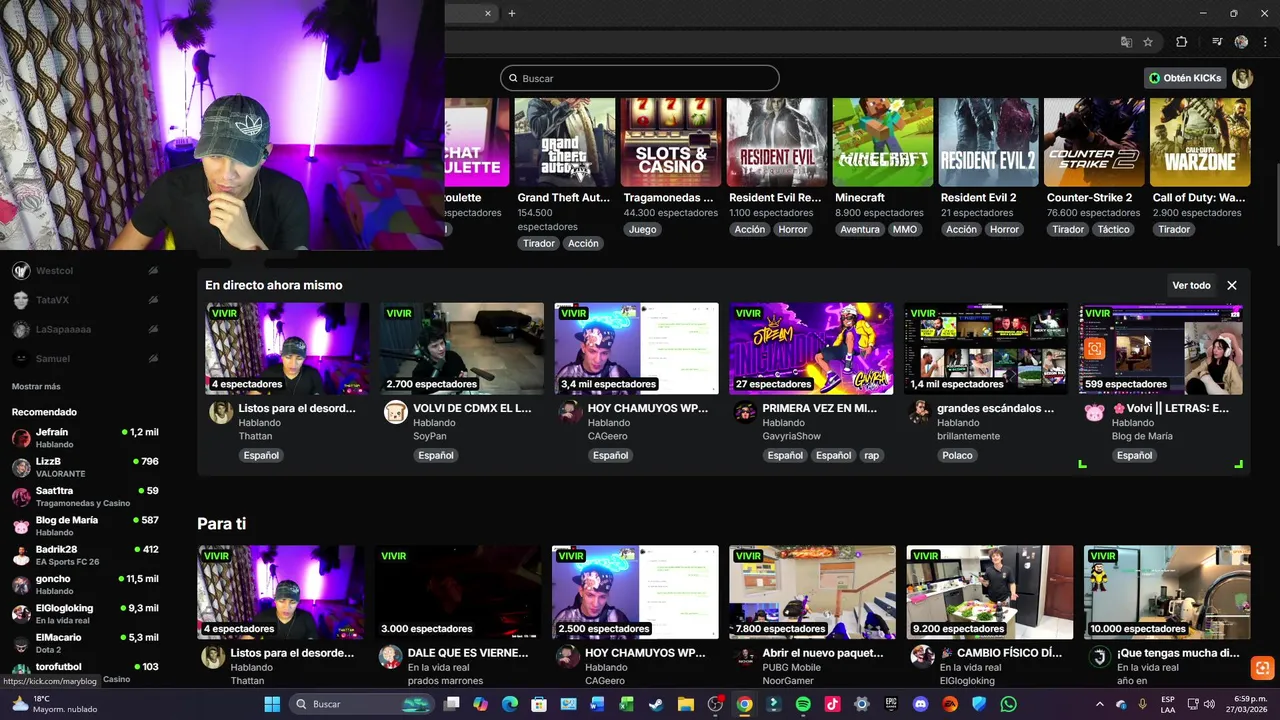Open Jefraín channel in Recomendado list
This screenshot has width=1280, height=720.
85,438
